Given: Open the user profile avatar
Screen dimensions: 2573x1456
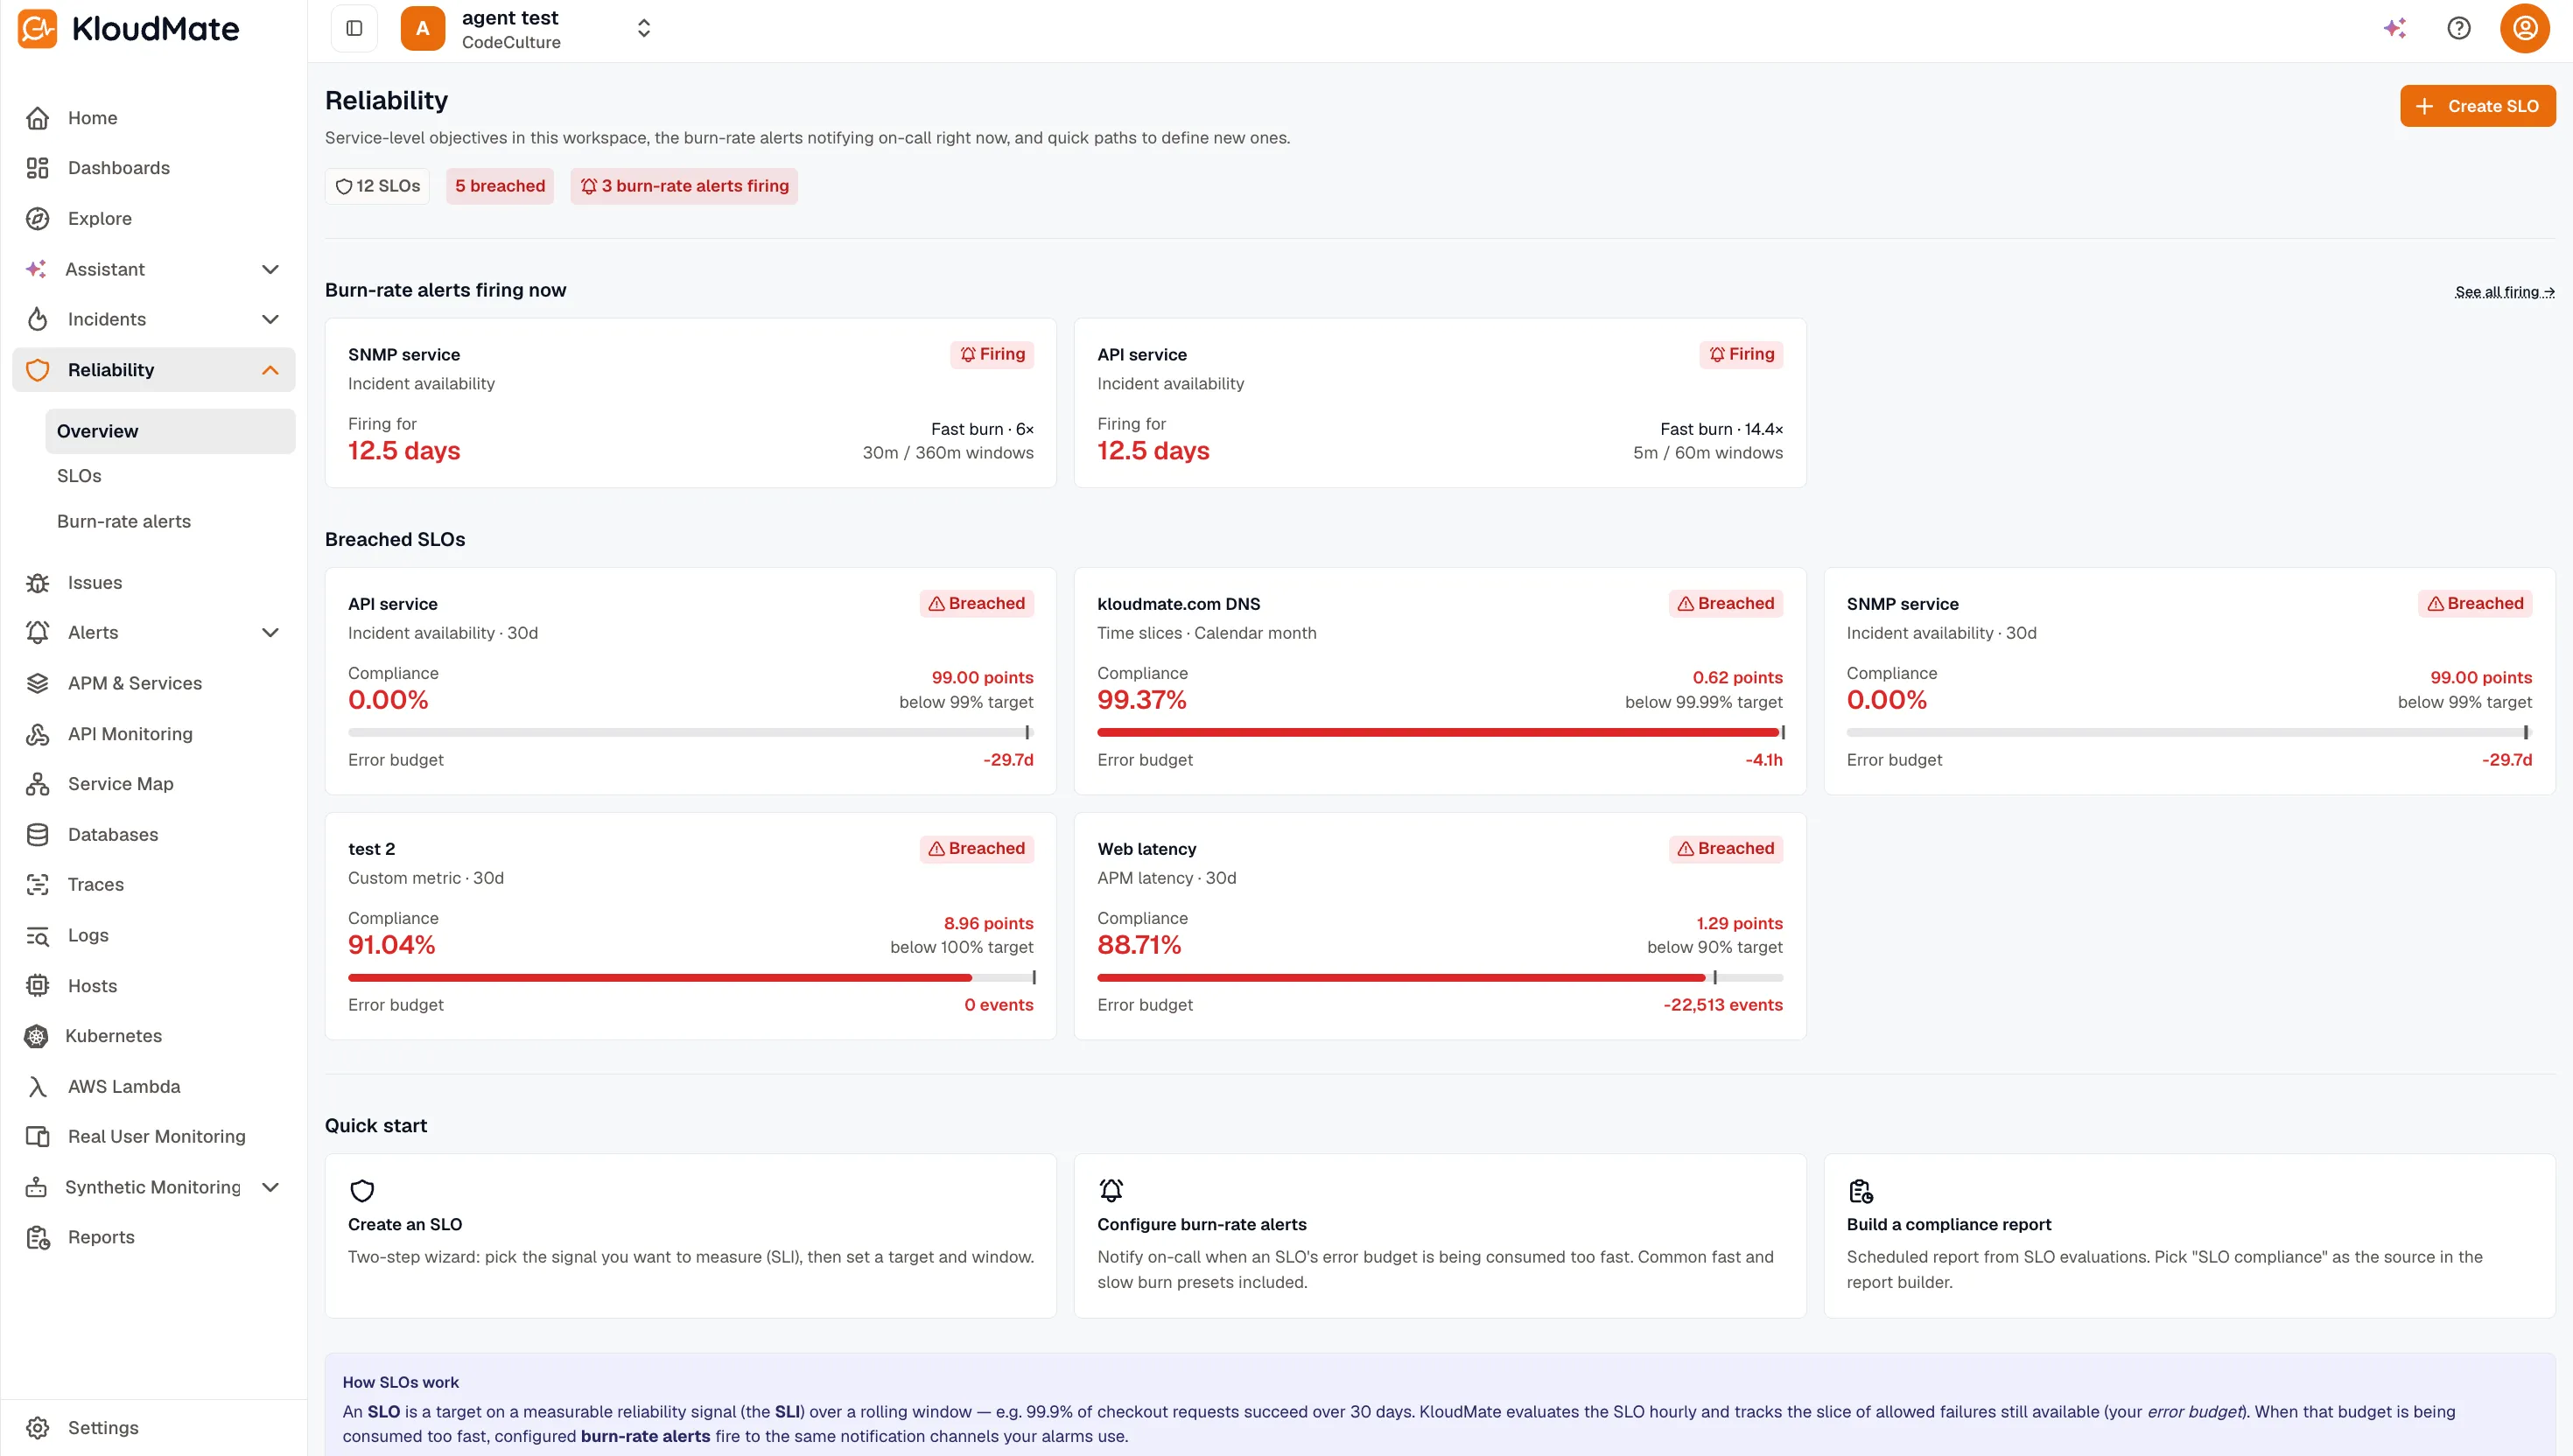Looking at the screenshot, I should [2524, 28].
